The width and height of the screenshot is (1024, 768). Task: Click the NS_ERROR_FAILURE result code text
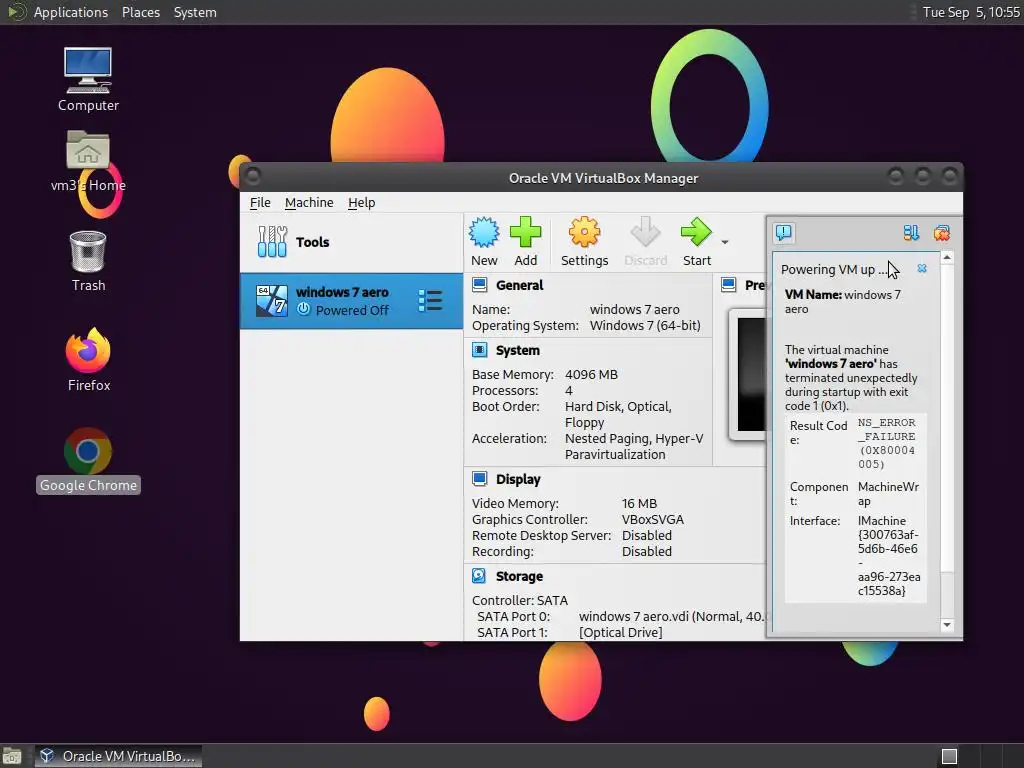pyautogui.click(x=887, y=443)
